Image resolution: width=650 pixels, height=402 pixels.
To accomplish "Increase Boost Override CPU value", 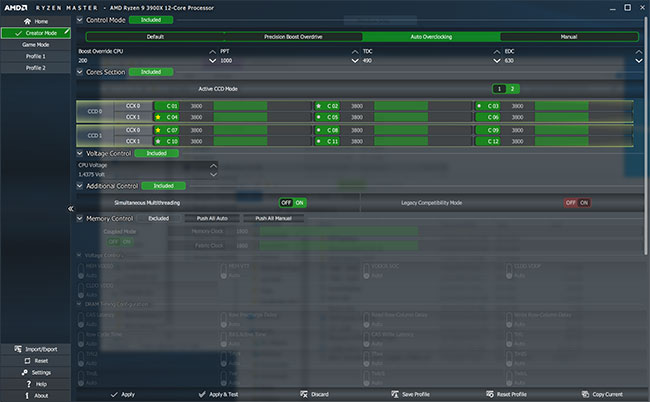I will 212,52.
